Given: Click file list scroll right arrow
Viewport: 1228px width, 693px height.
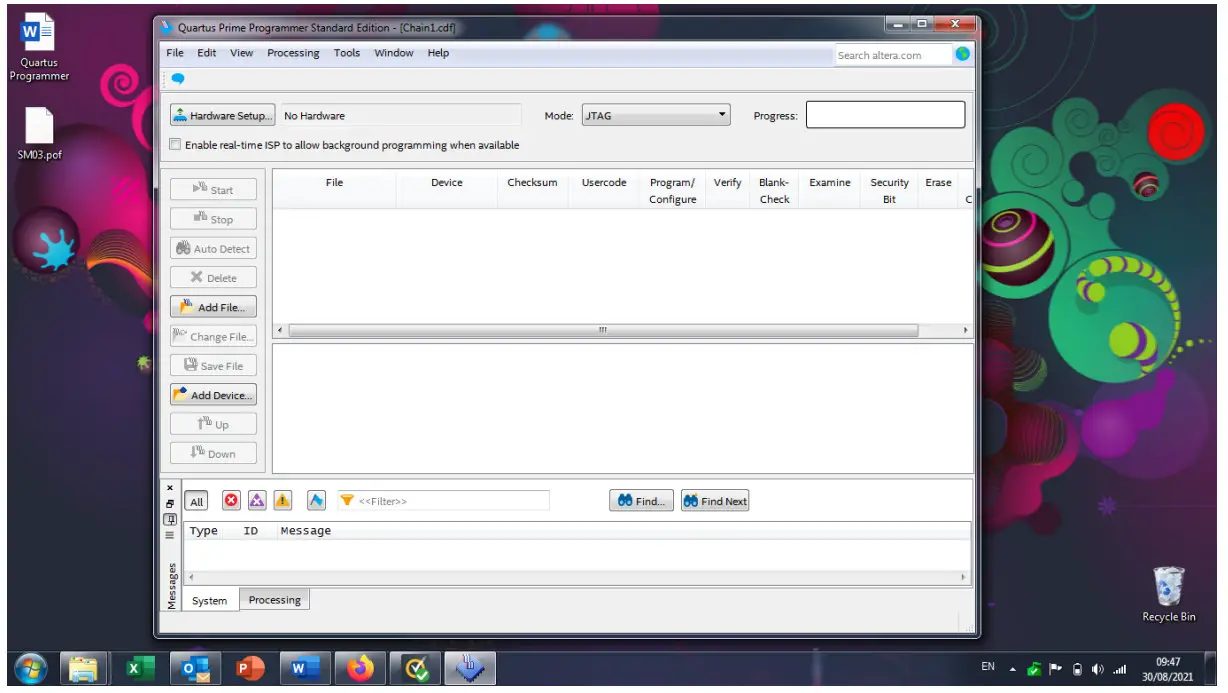Looking at the screenshot, I should click(x=965, y=330).
